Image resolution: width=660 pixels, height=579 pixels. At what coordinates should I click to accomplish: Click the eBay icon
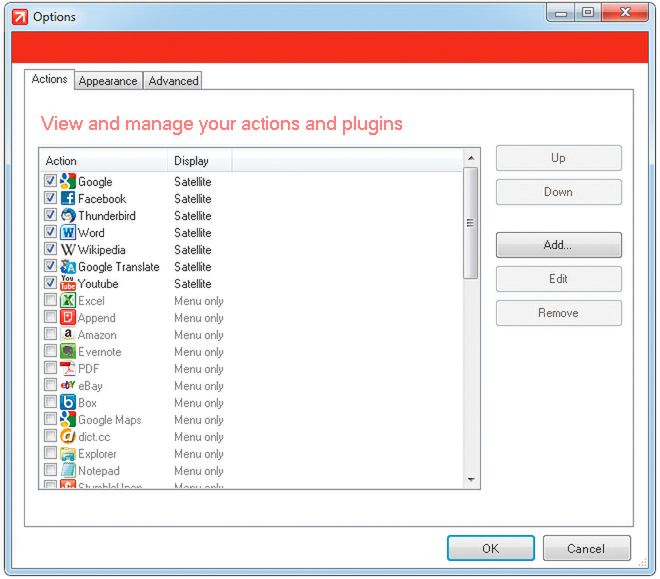[x=68, y=385]
